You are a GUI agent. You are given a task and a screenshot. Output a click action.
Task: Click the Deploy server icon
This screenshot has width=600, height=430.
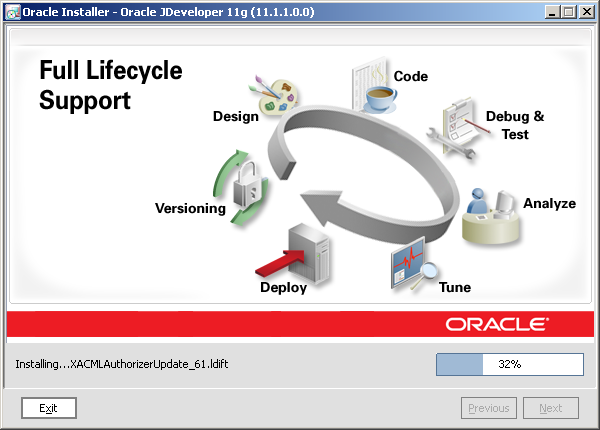point(294,253)
